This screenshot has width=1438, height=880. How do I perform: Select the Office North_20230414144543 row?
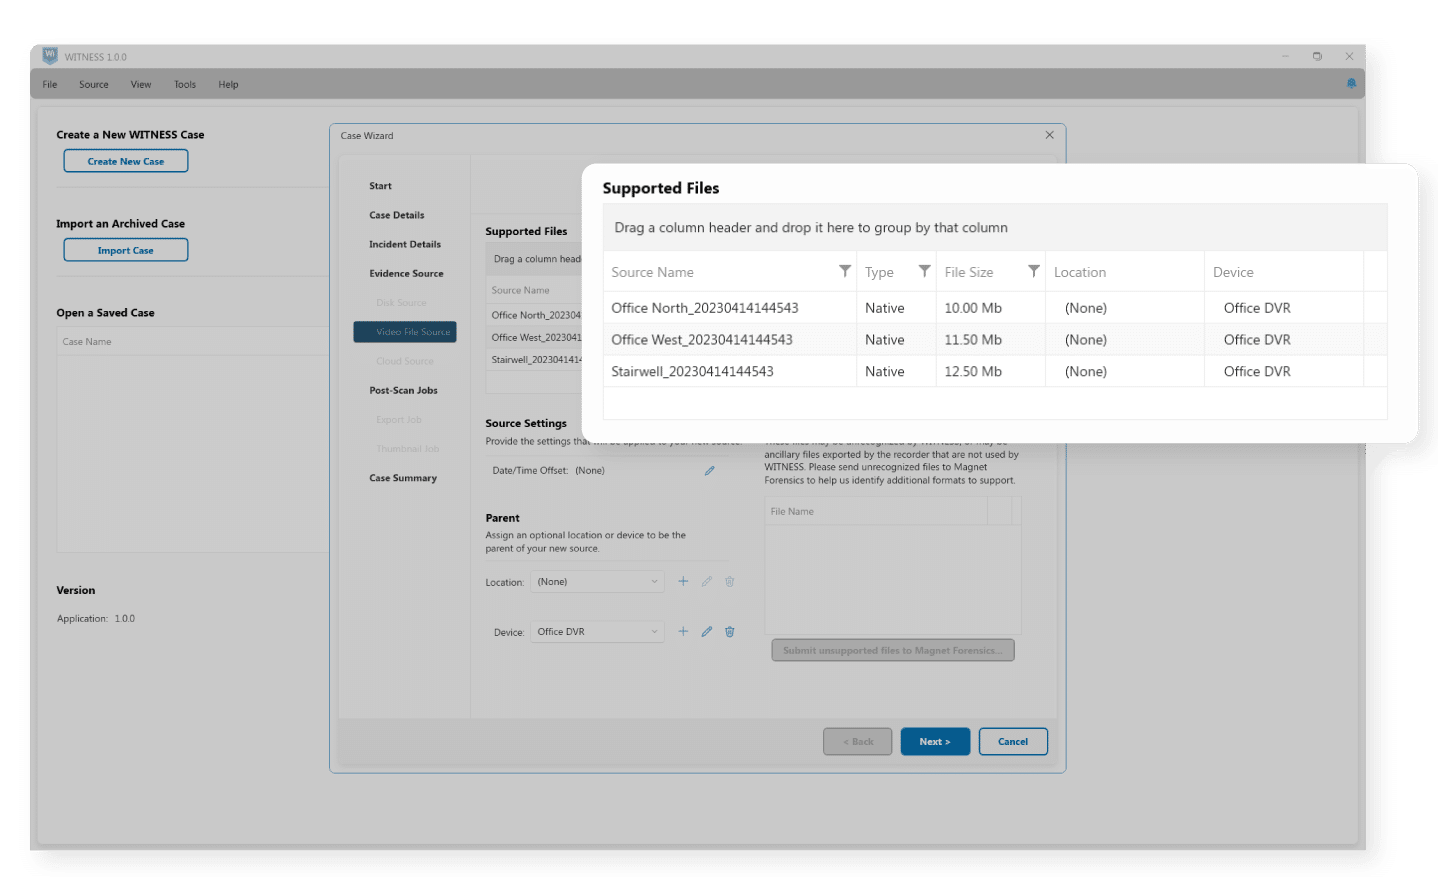[x=995, y=308]
